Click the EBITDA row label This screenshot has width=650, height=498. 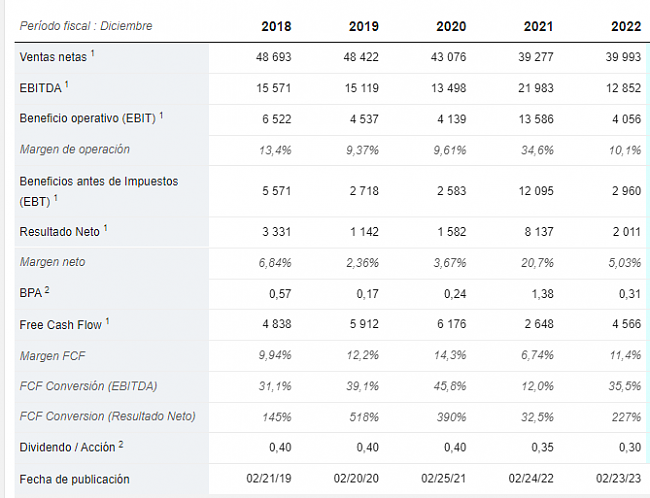coord(40,88)
